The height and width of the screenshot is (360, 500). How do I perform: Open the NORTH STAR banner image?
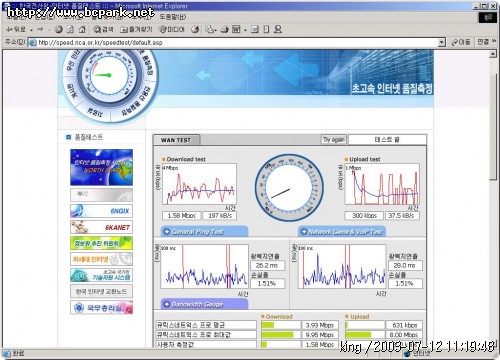click(101, 167)
